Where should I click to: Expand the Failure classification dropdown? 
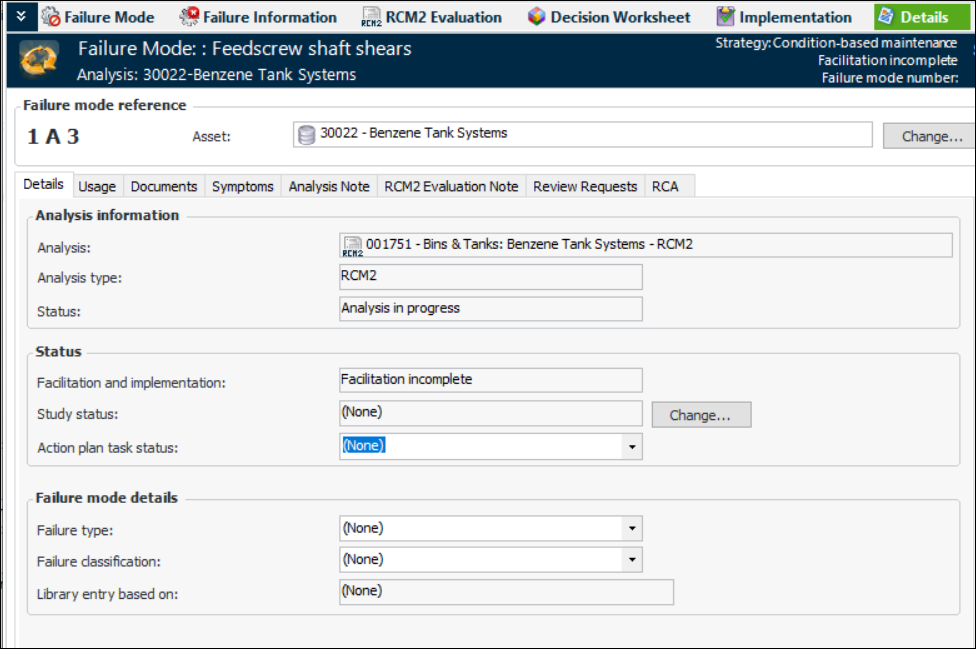(x=630, y=560)
